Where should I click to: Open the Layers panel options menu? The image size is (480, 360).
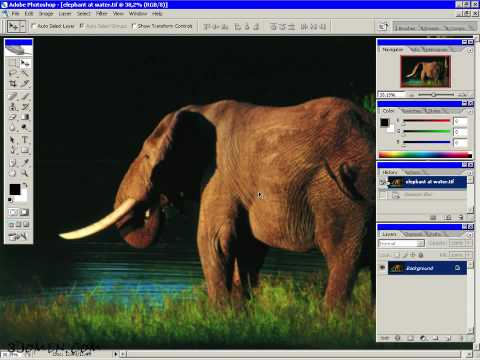(470, 235)
